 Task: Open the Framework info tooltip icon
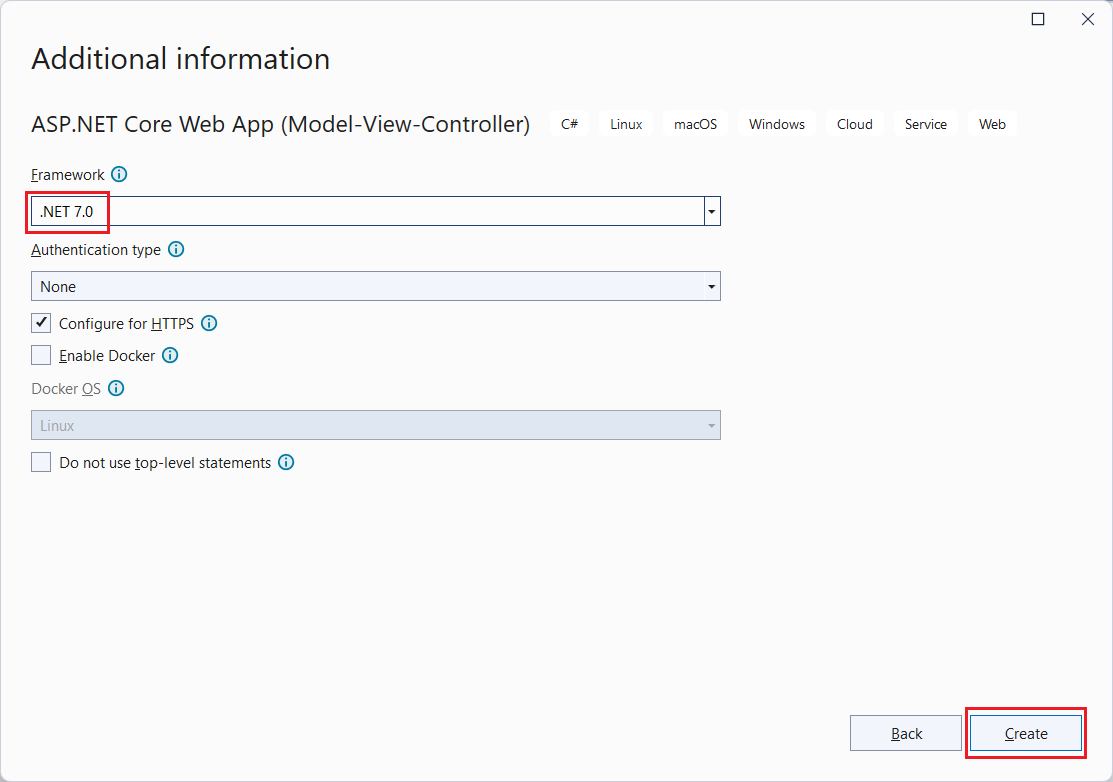coord(119,174)
